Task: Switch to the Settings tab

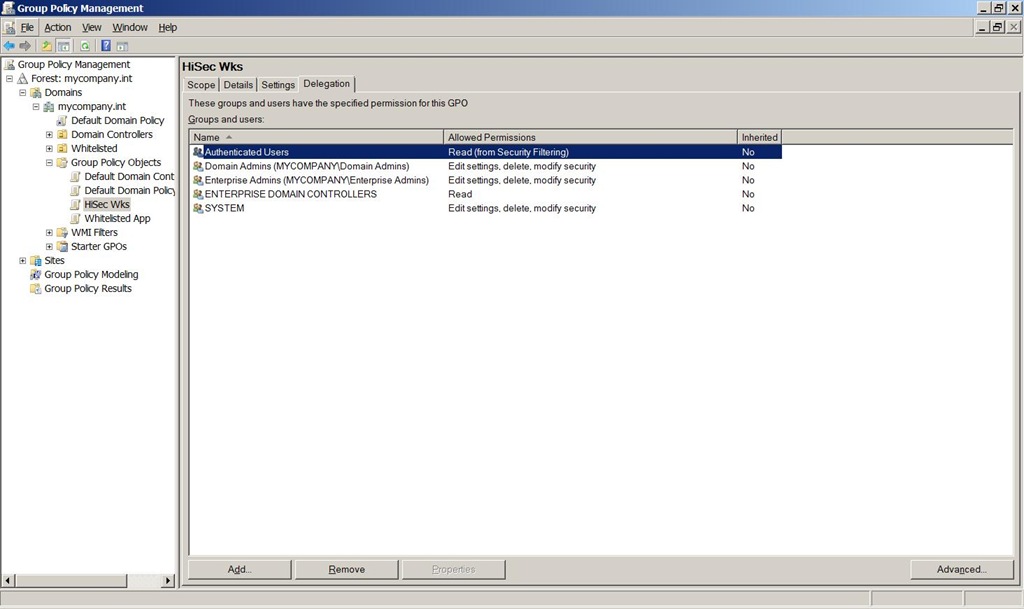Action: tap(278, 85)
